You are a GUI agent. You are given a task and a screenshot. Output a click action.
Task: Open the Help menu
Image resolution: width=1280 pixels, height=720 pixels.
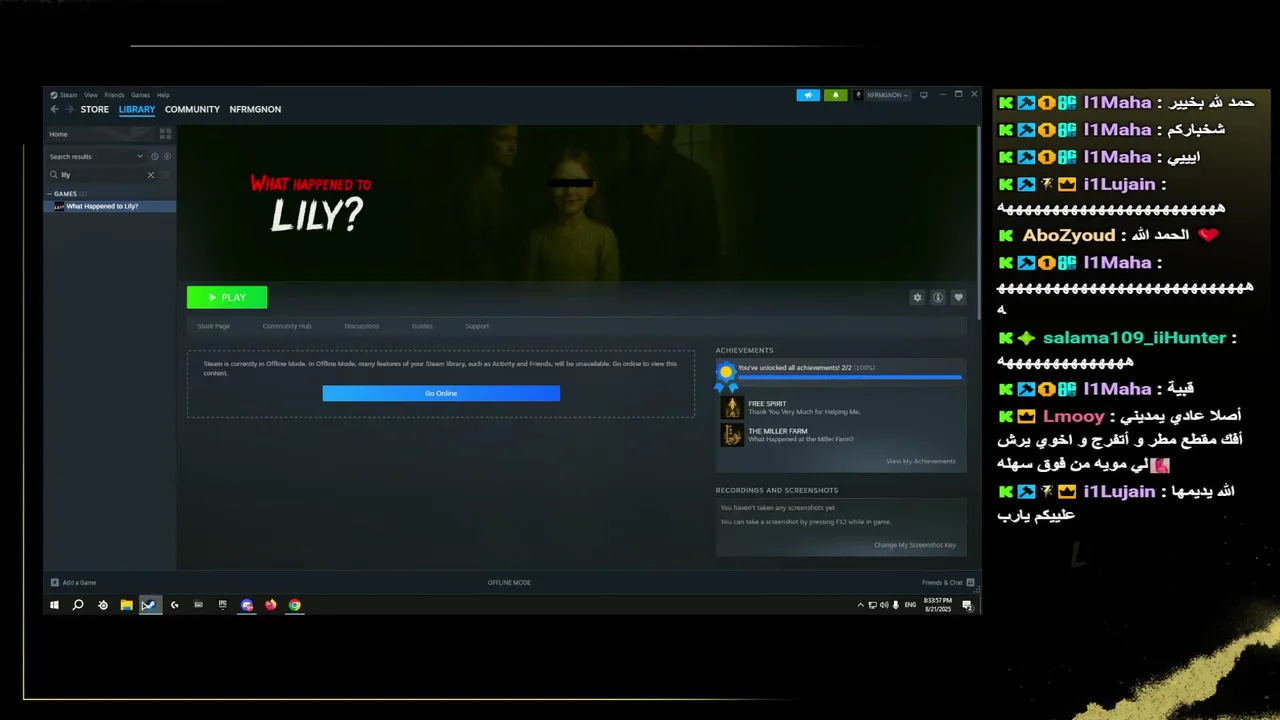click(x=163, y=95)
